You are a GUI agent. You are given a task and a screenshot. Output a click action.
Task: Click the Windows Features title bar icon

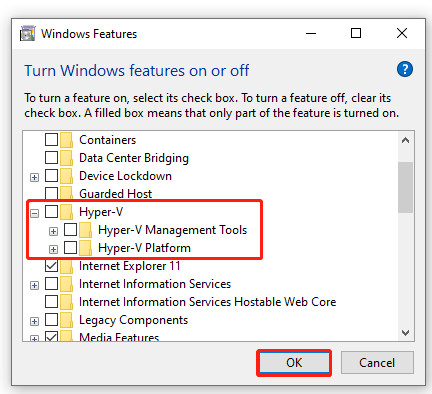click(x=27, y=33)
